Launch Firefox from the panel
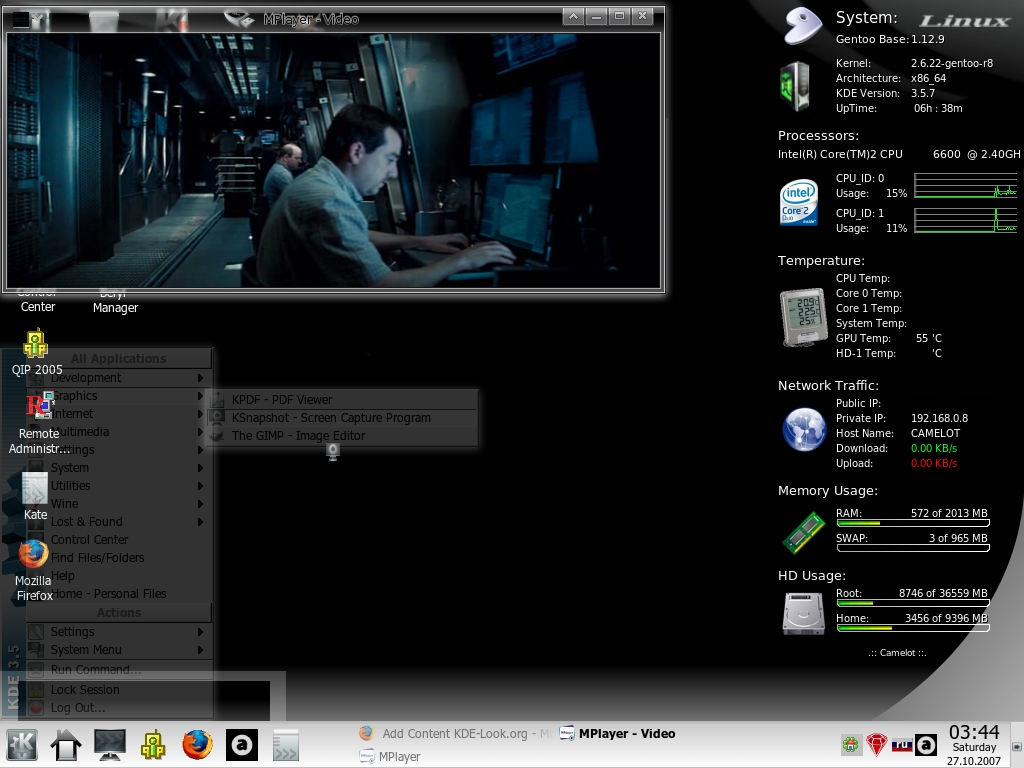1024x768 pixels. [x=197, y=745]
